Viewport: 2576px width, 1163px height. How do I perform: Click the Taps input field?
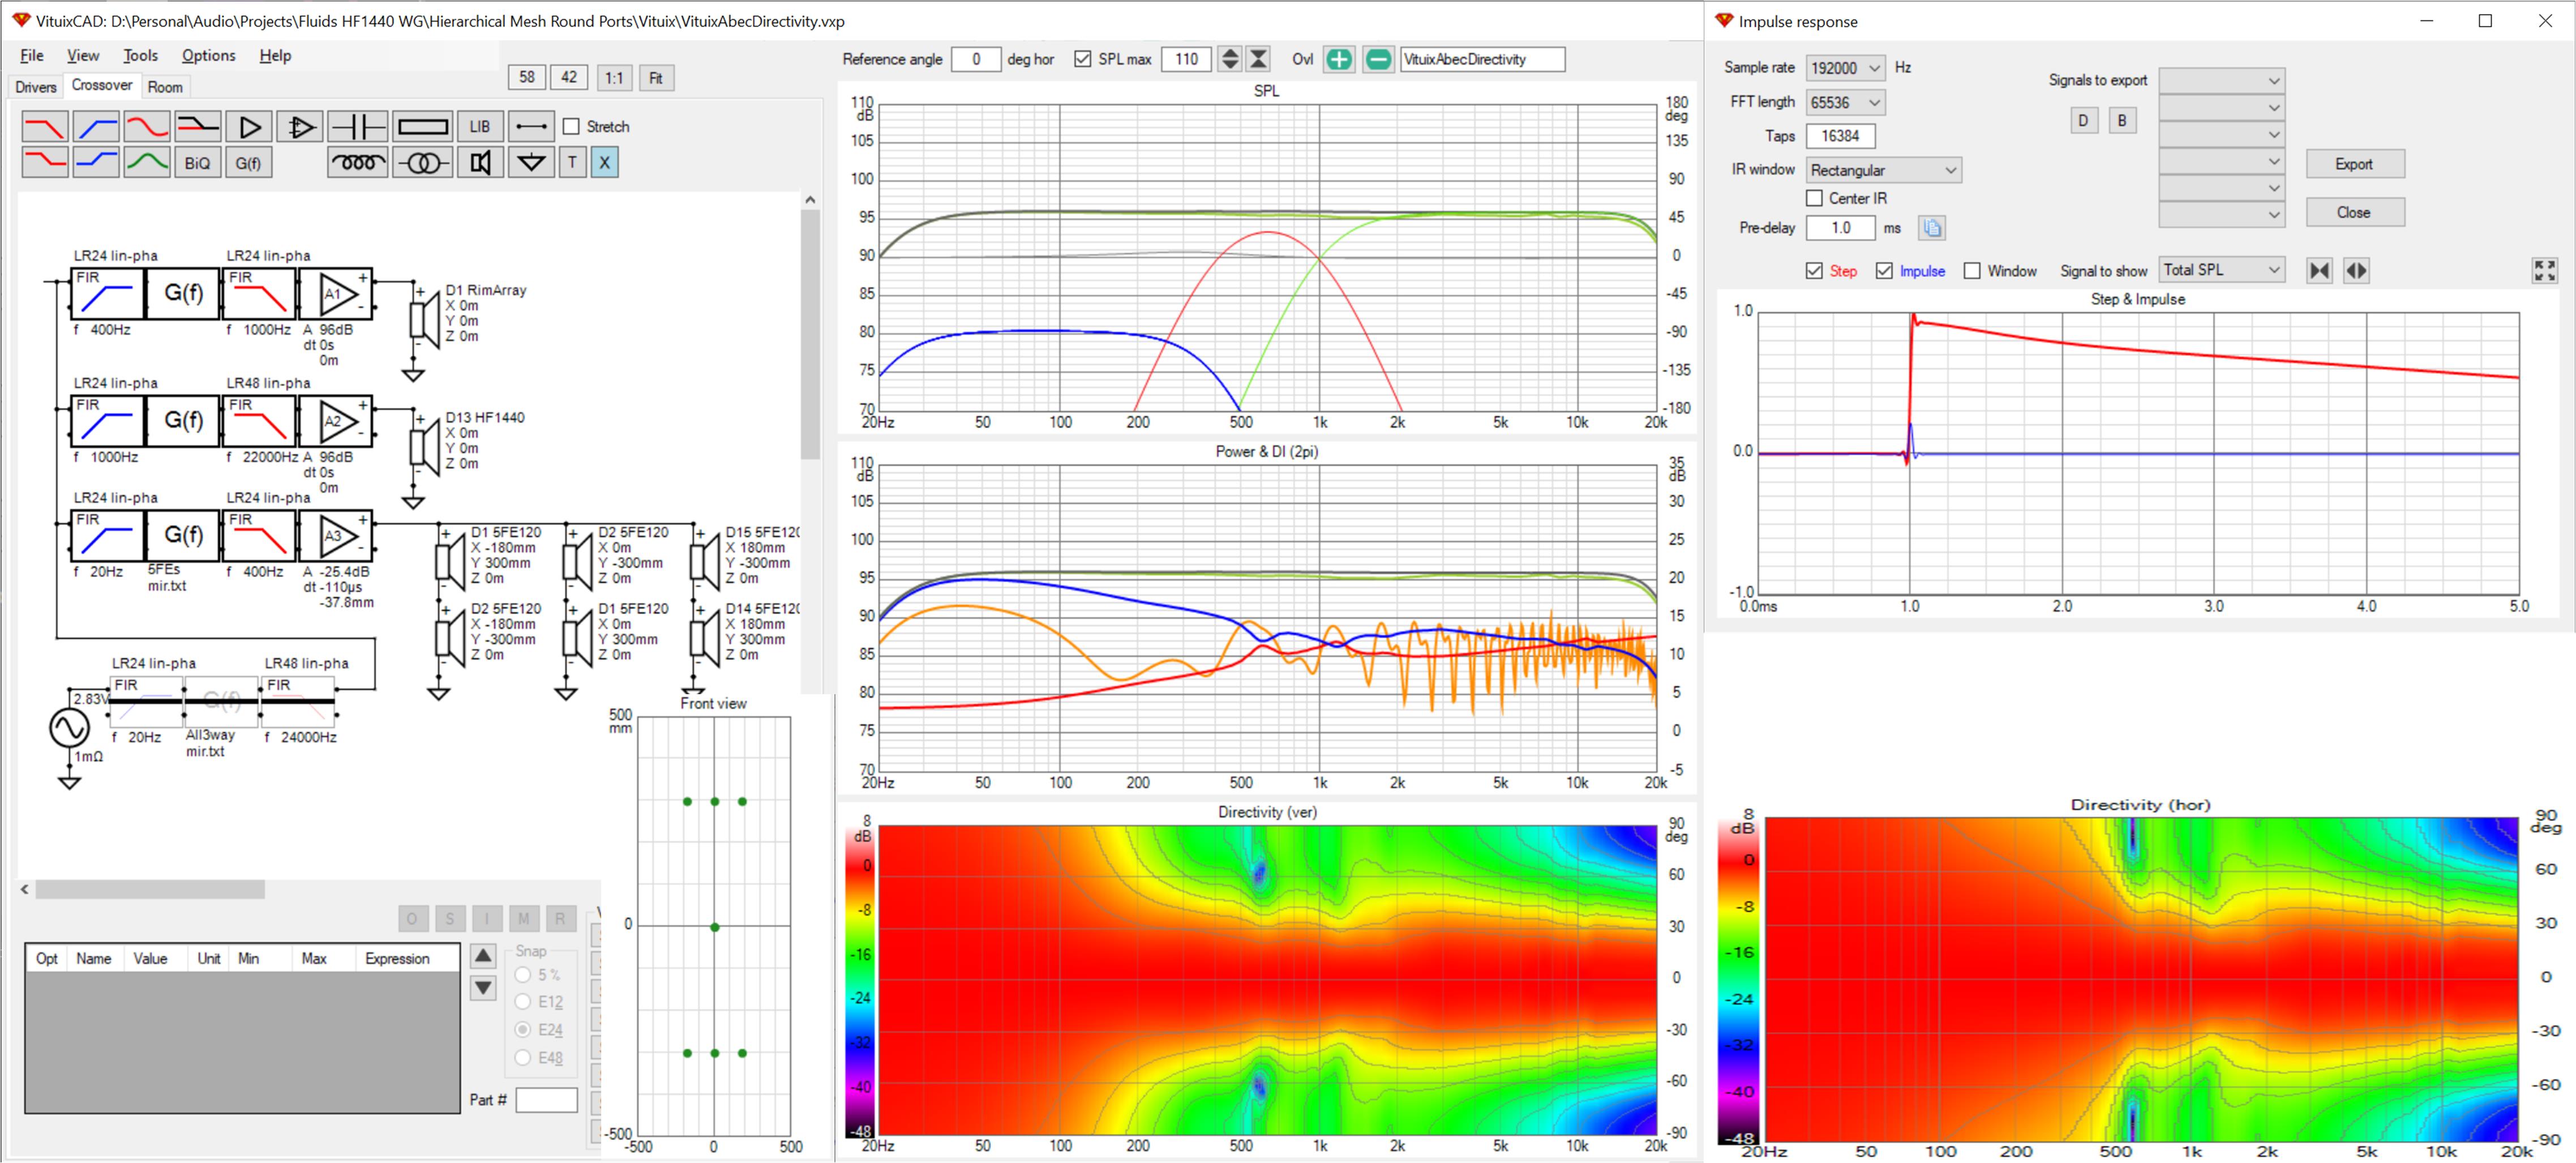[1841, 136]
